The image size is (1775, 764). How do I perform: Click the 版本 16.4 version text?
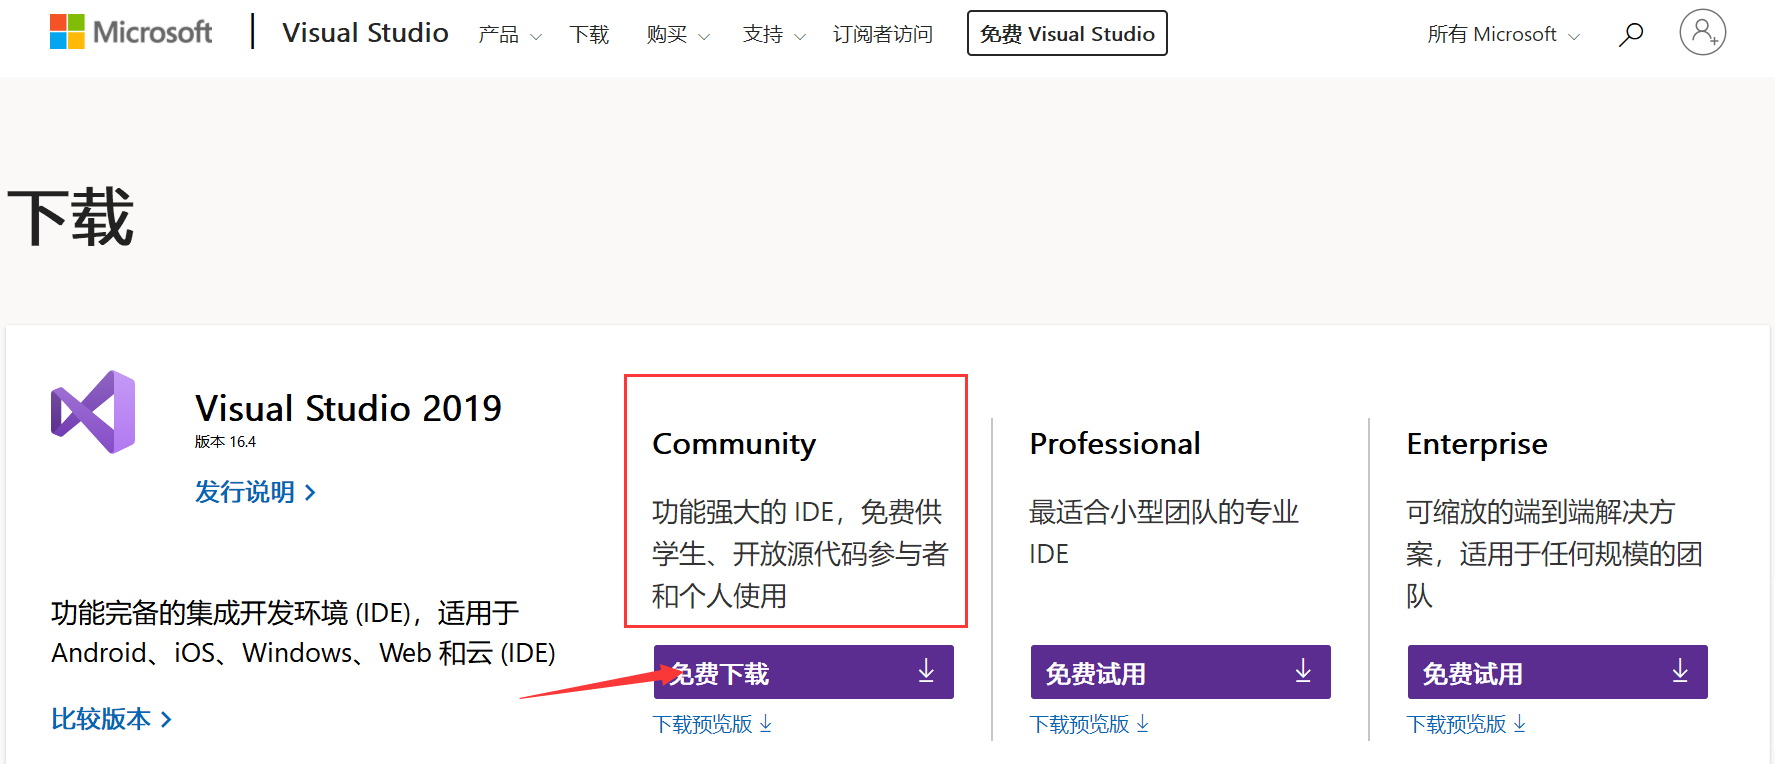[x=225, y=442]
